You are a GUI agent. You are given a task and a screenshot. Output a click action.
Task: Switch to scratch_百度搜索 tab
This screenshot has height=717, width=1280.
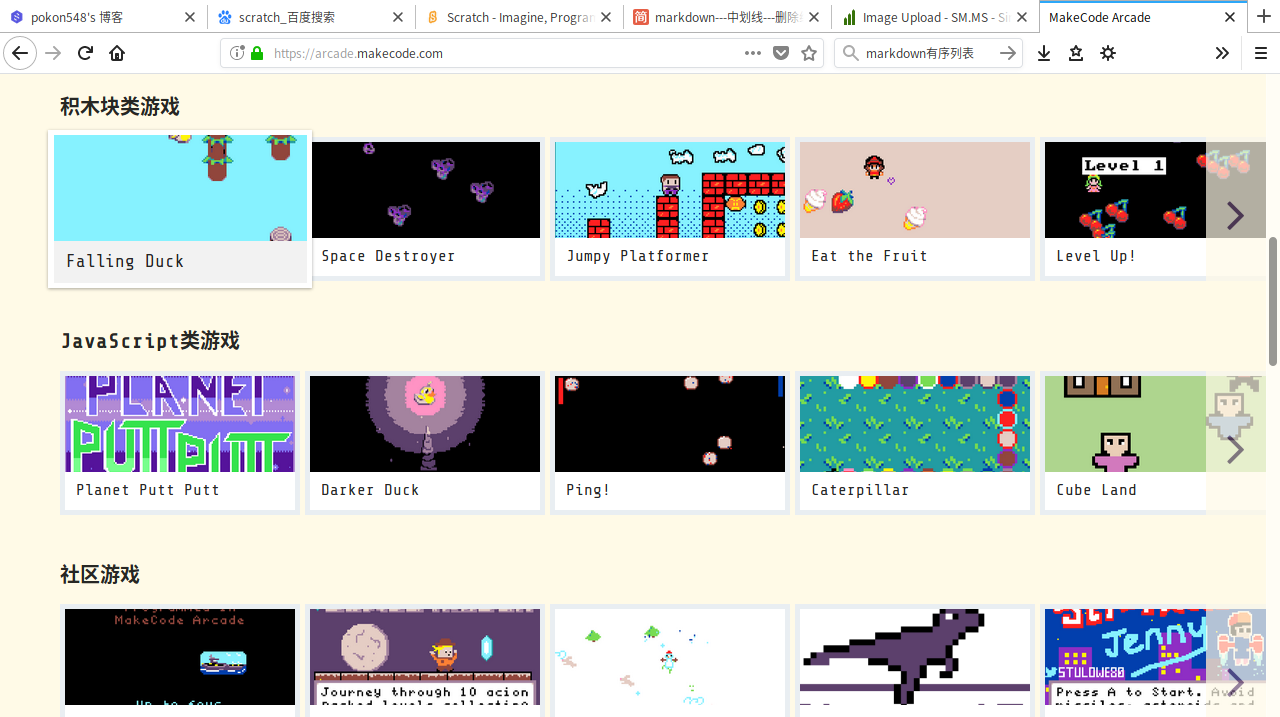[x=312, y=17]
